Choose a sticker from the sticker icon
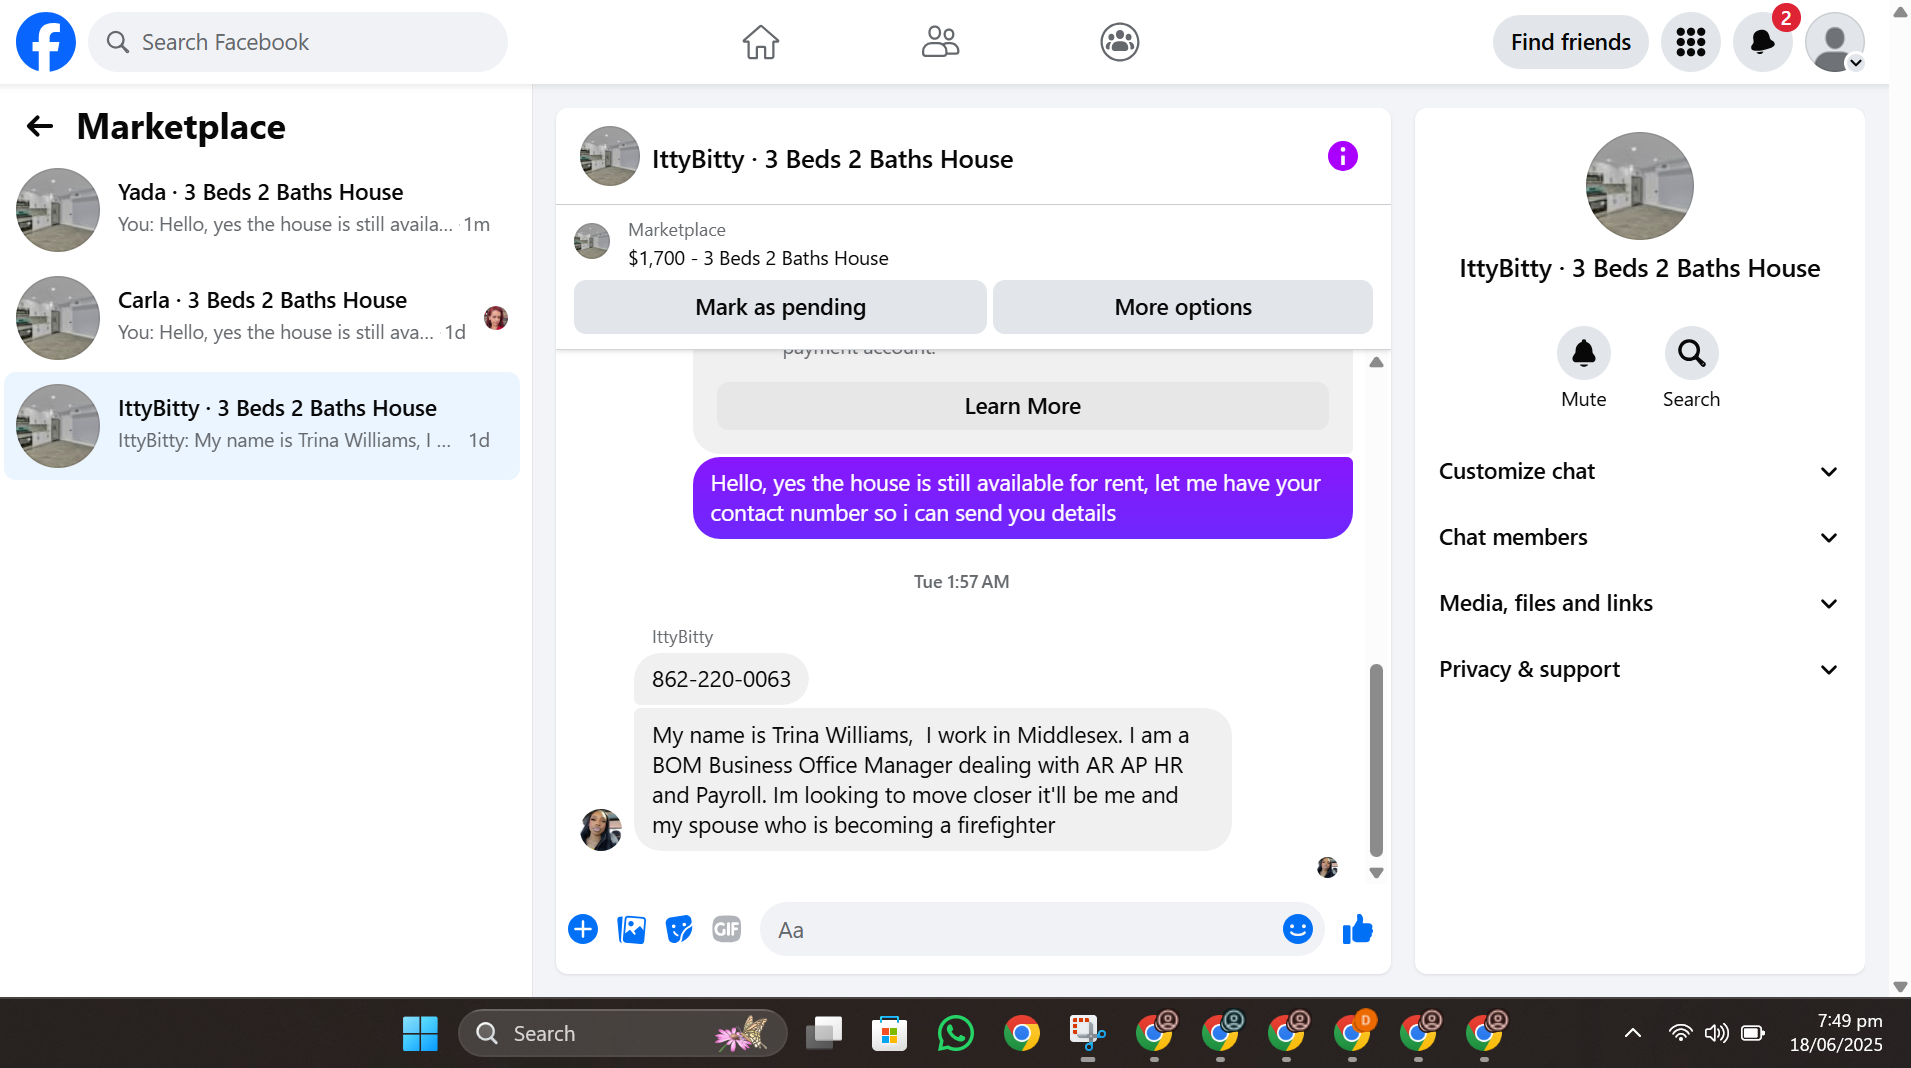 [679, 929]
